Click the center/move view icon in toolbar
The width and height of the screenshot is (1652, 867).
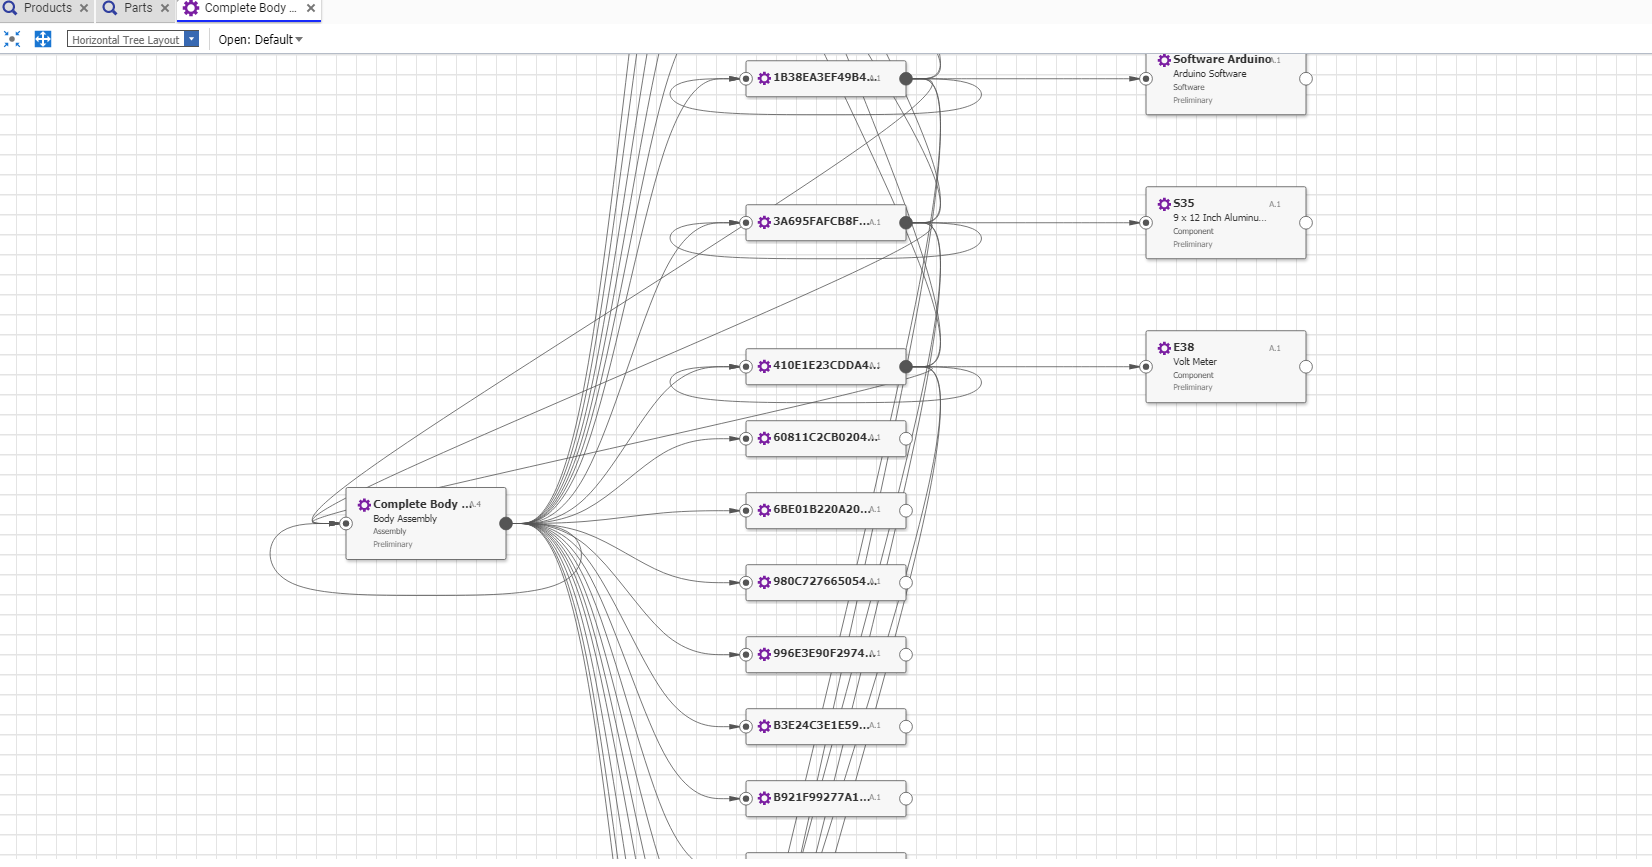43,39
